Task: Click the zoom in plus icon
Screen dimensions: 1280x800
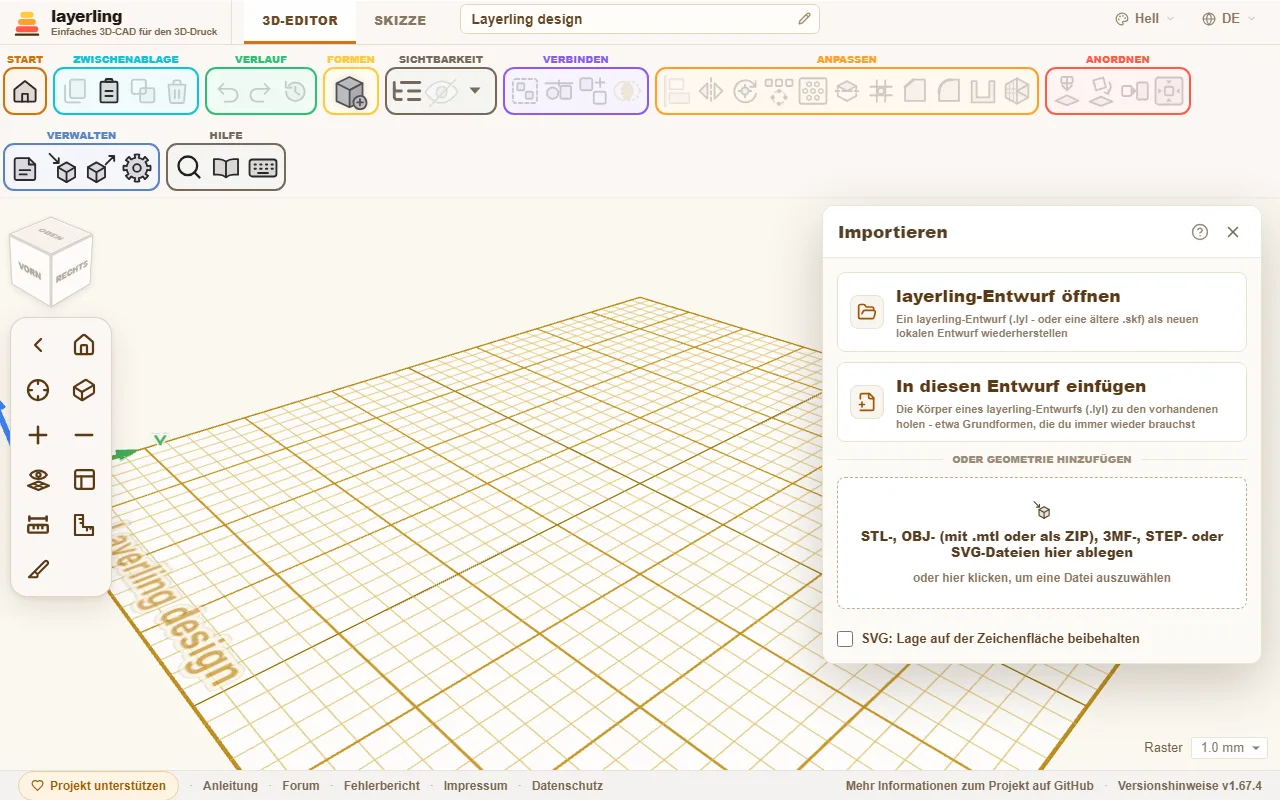Action: pos(38,435)
